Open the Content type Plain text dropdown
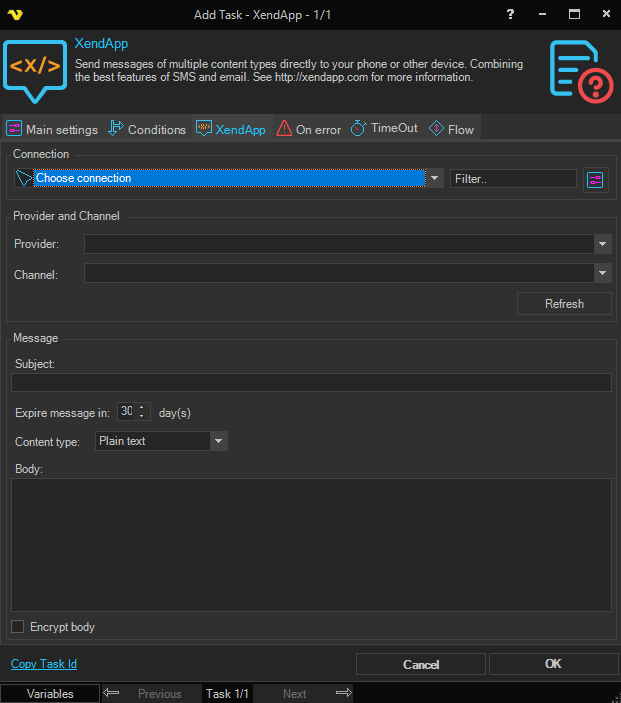 [x=219, y=441]
